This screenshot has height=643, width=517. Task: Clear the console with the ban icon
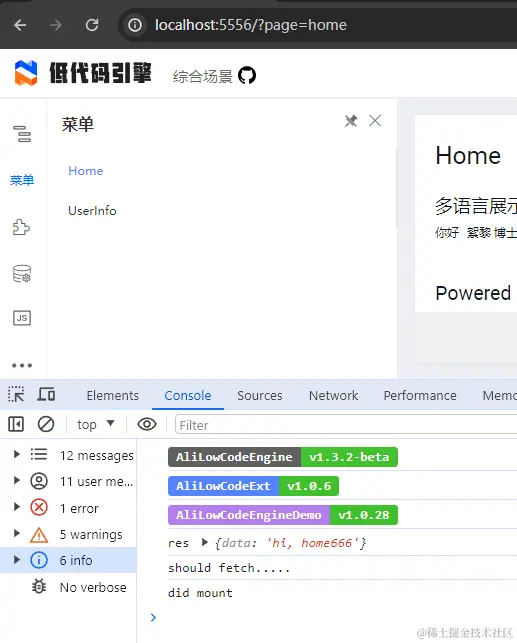[x=46, y=424]
